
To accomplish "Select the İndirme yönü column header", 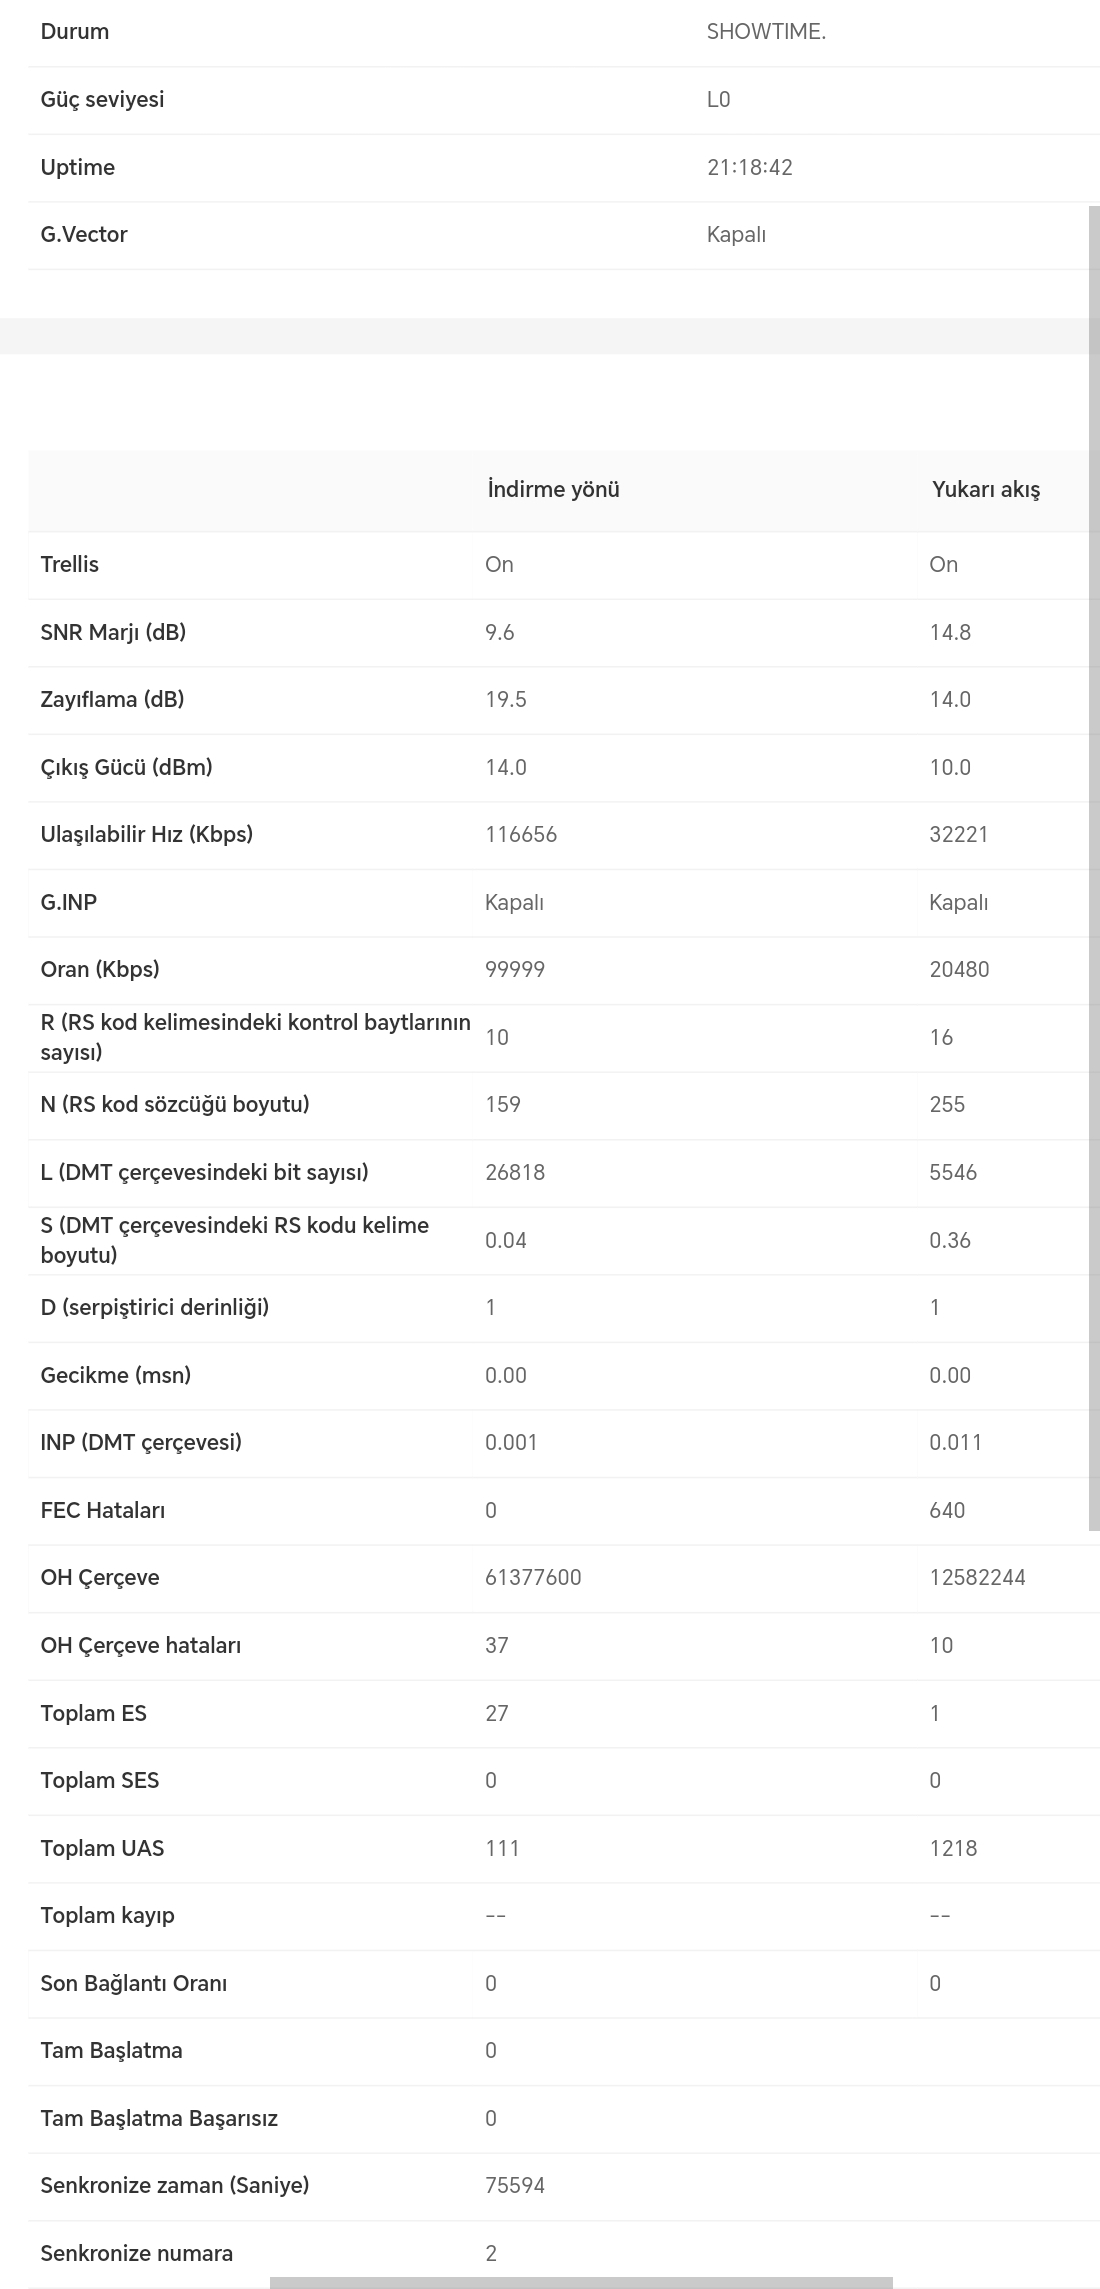I will point(553,490).
